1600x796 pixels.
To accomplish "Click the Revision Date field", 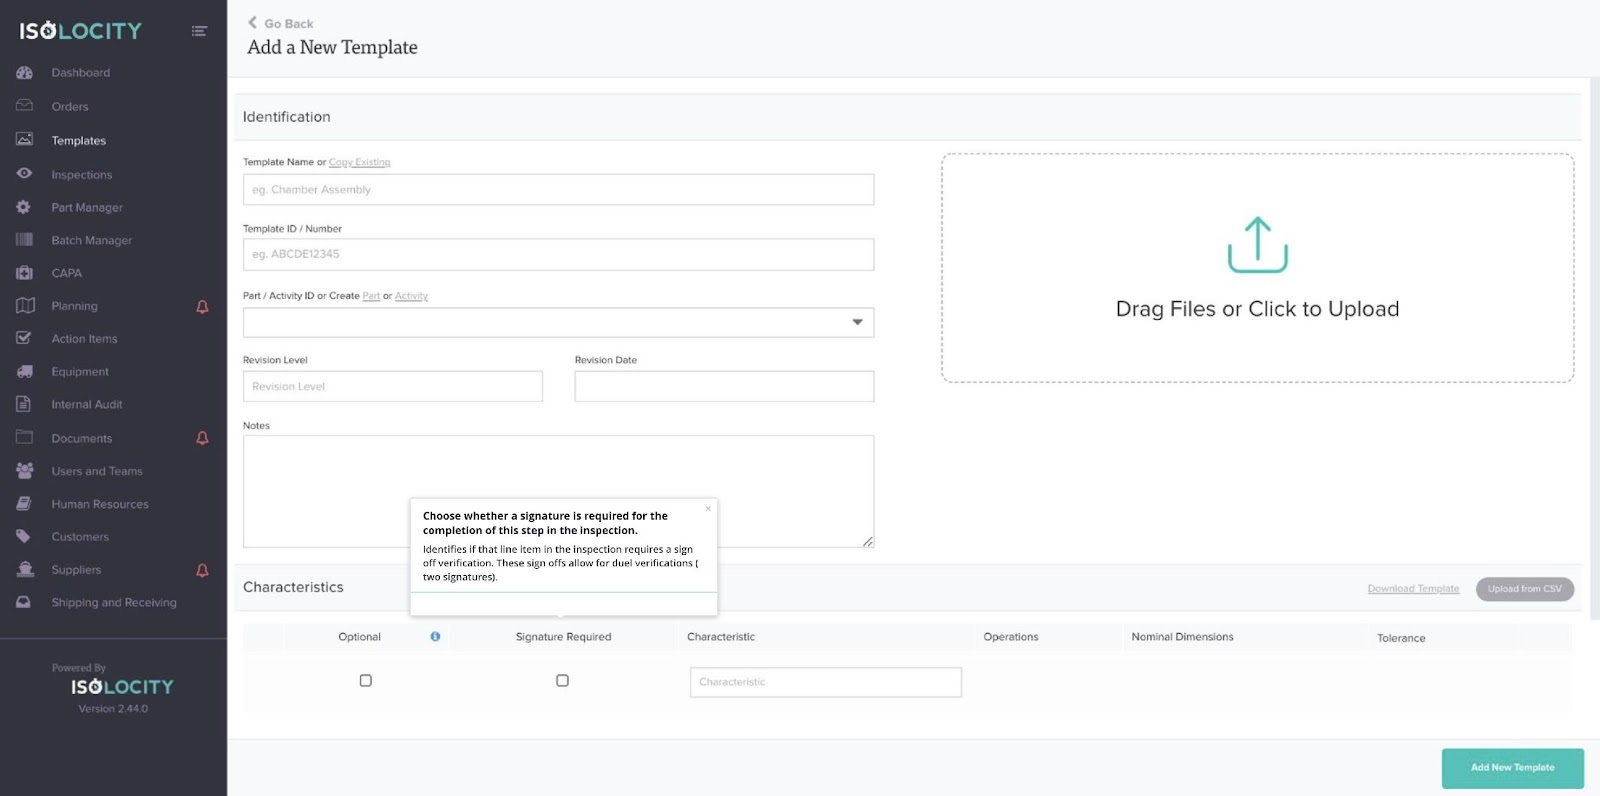I will coord(724,387).
